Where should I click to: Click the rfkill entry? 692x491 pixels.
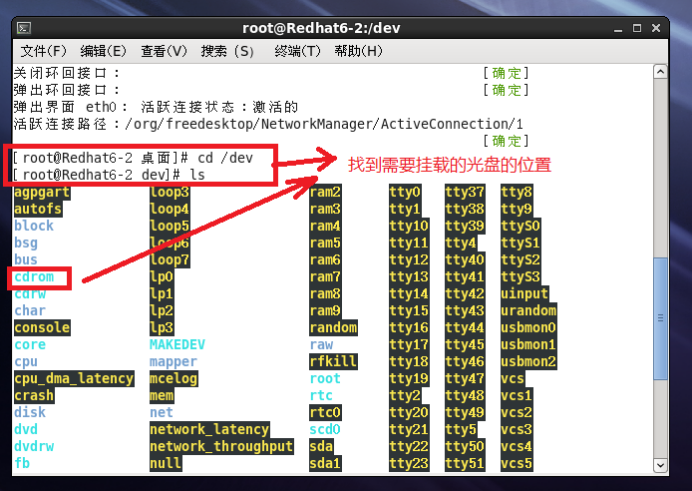333,362
